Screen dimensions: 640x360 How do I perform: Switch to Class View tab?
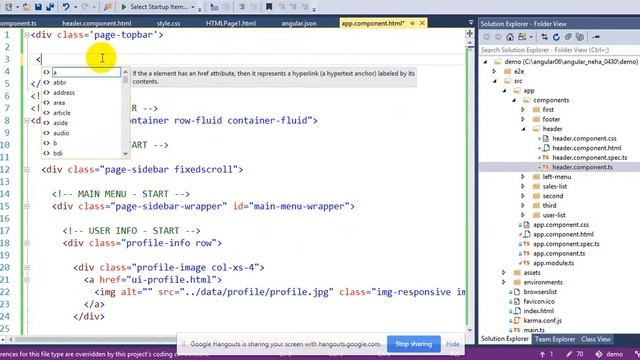click(x=596, y=339)
